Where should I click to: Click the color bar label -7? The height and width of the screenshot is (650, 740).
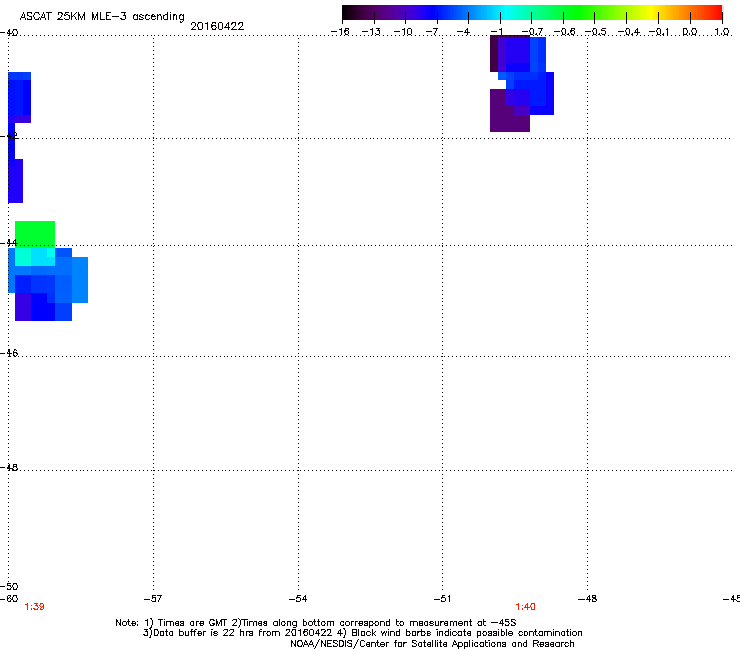pyautogui.click(x=432, y=32)
